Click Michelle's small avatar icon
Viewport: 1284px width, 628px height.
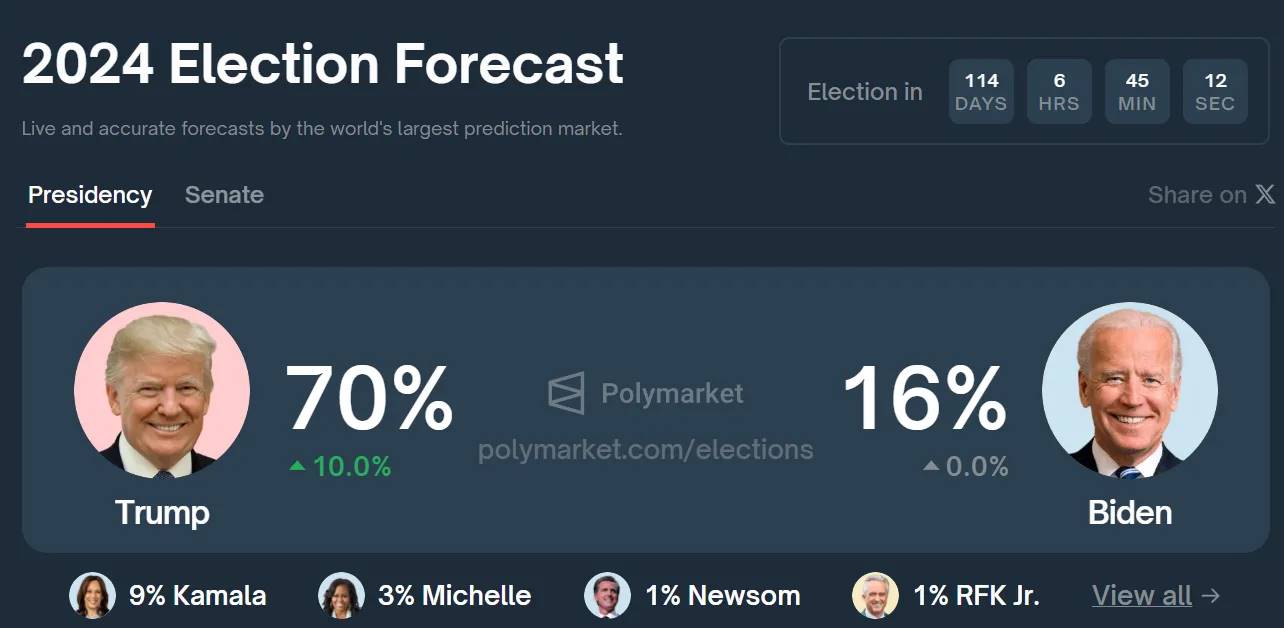tap(341, 596)
